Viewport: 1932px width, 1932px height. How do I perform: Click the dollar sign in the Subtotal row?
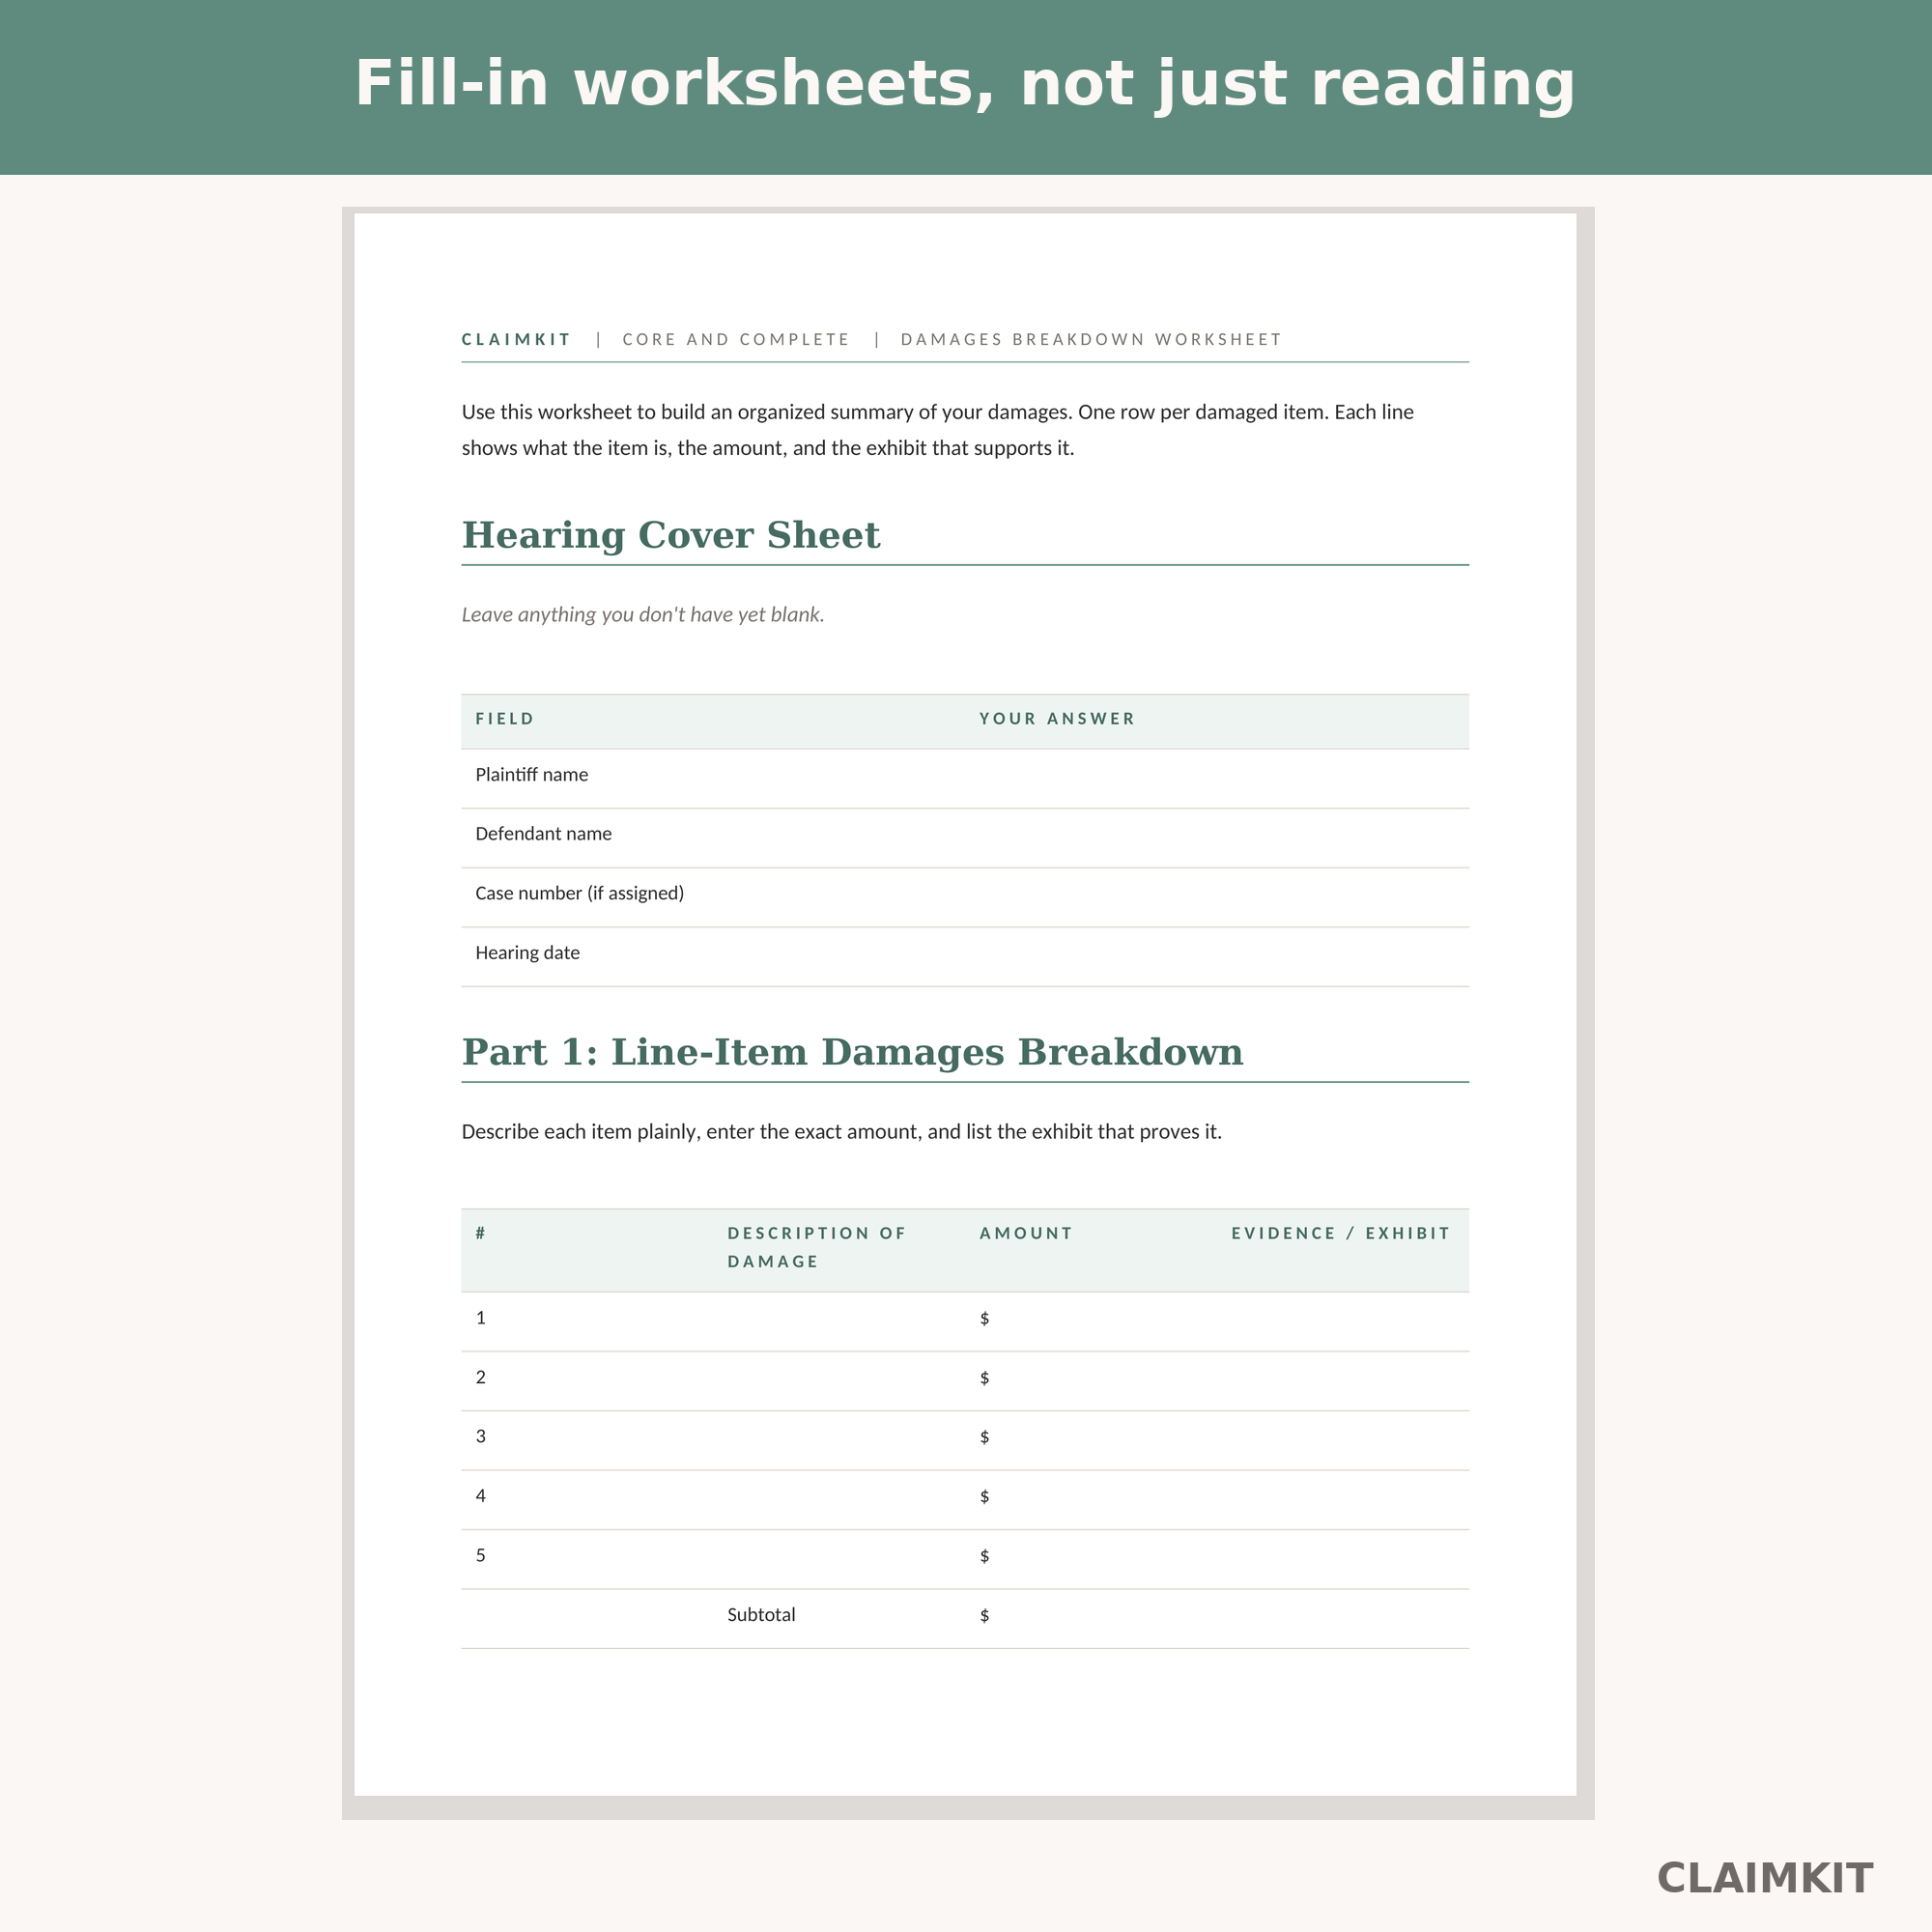point(985,1615)
